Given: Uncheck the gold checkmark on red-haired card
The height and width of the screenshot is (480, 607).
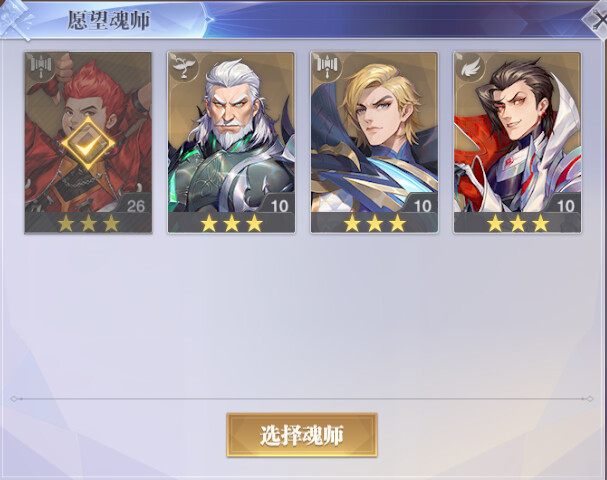Looking at the screenshot, I should pyautogui.click(x=88, y=143).
